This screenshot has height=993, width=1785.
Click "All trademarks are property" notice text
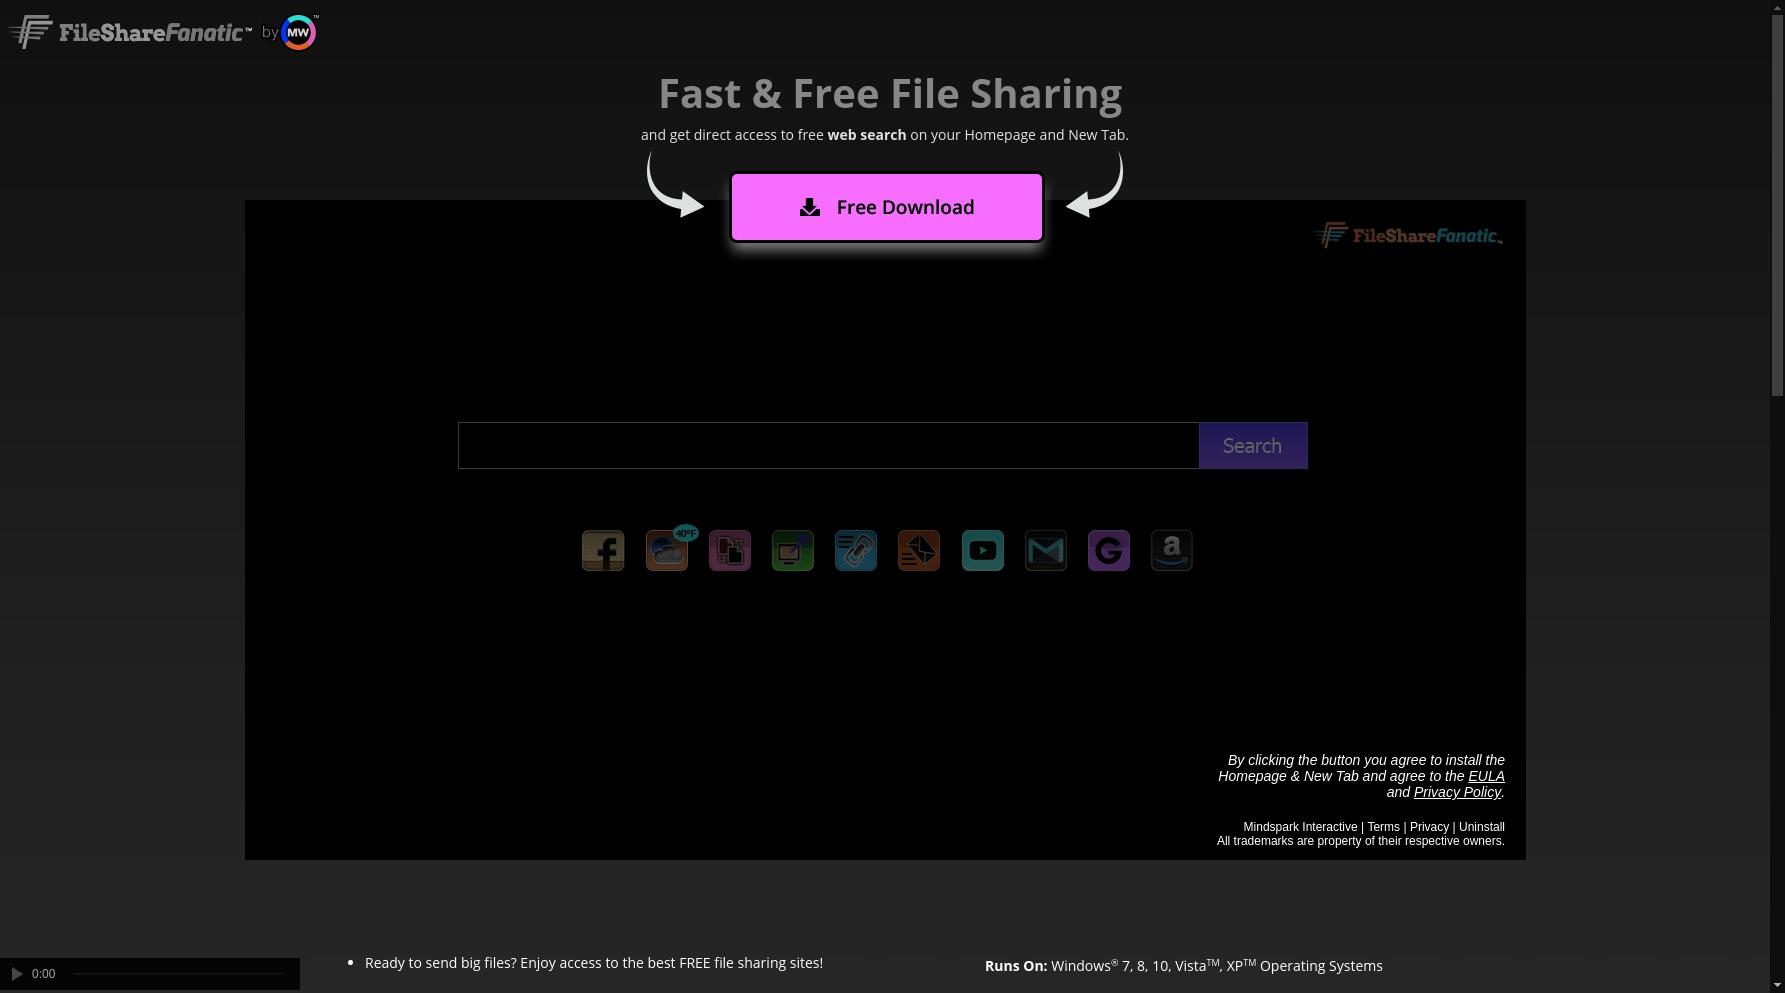[1360, 841]
